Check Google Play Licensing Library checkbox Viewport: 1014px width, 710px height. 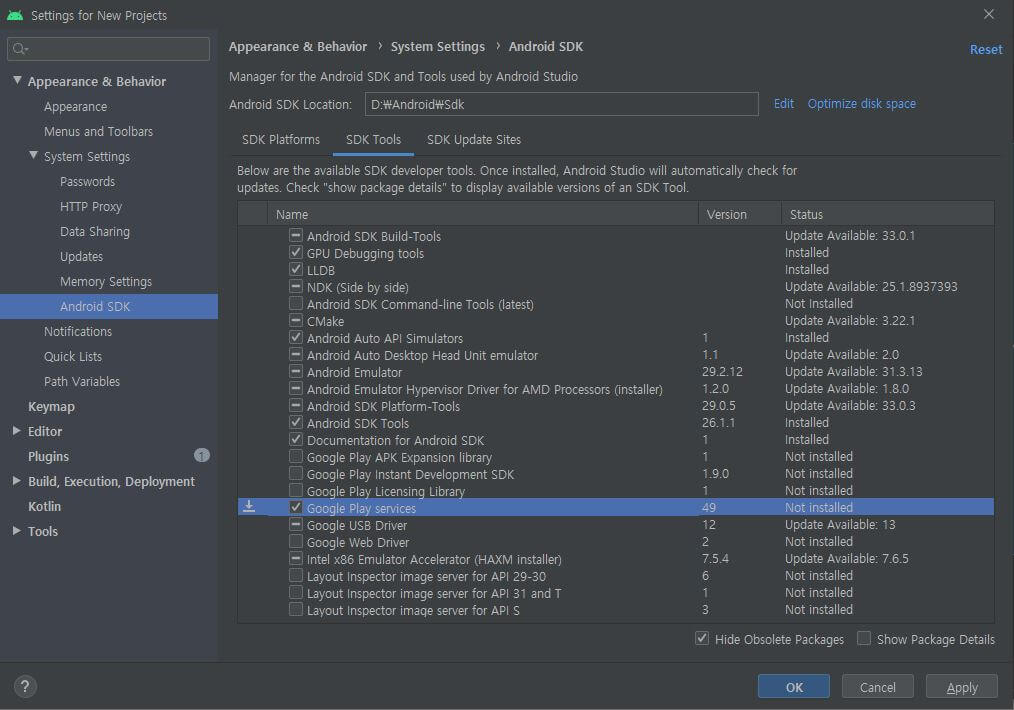pos(296,490)
